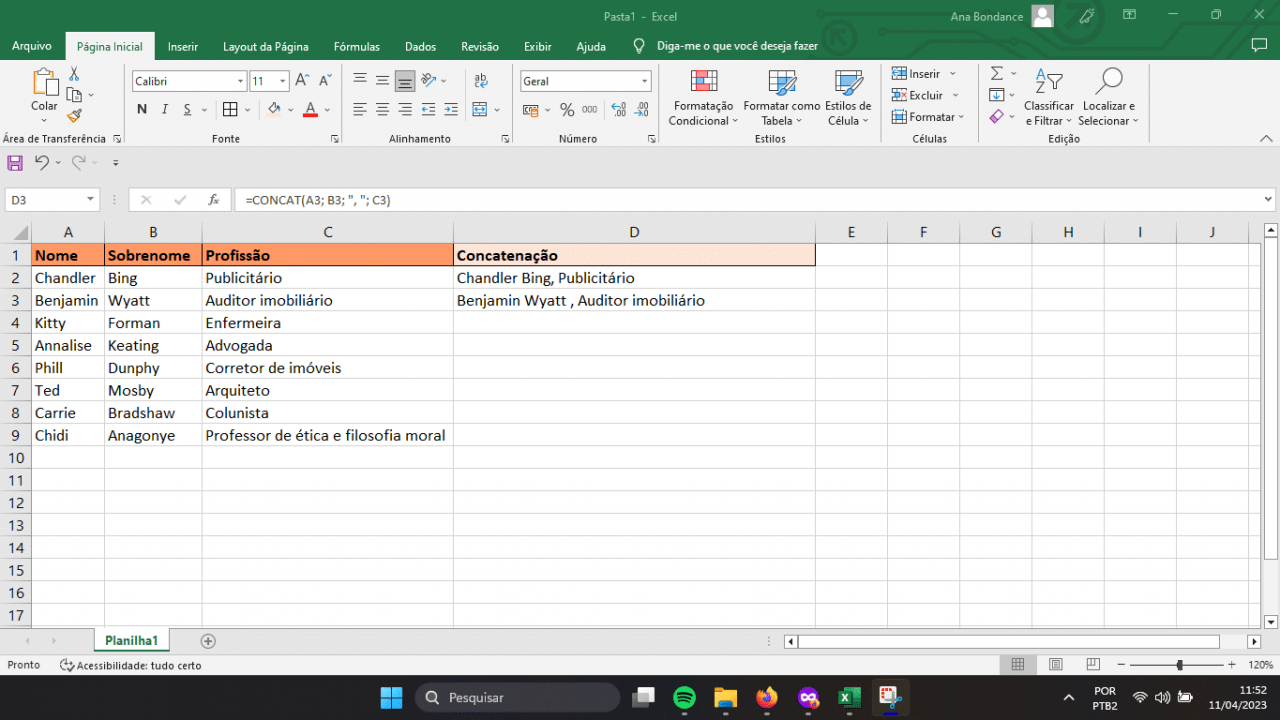Toggle italic formatting

point(163,109)
